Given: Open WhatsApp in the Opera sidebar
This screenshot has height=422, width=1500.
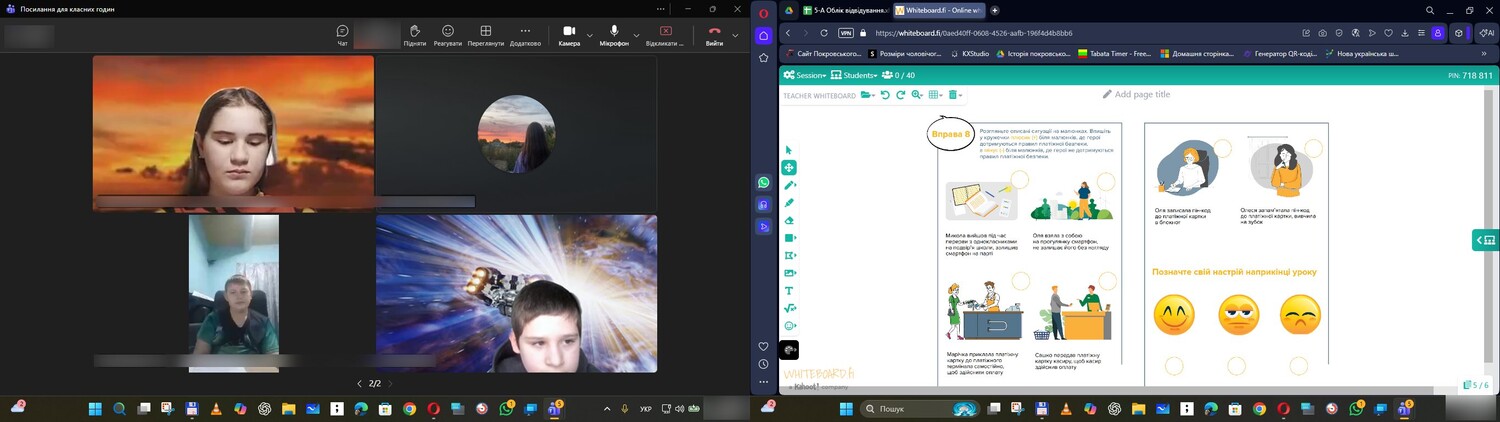Looking at the screenshot, I should coord(764,183).
